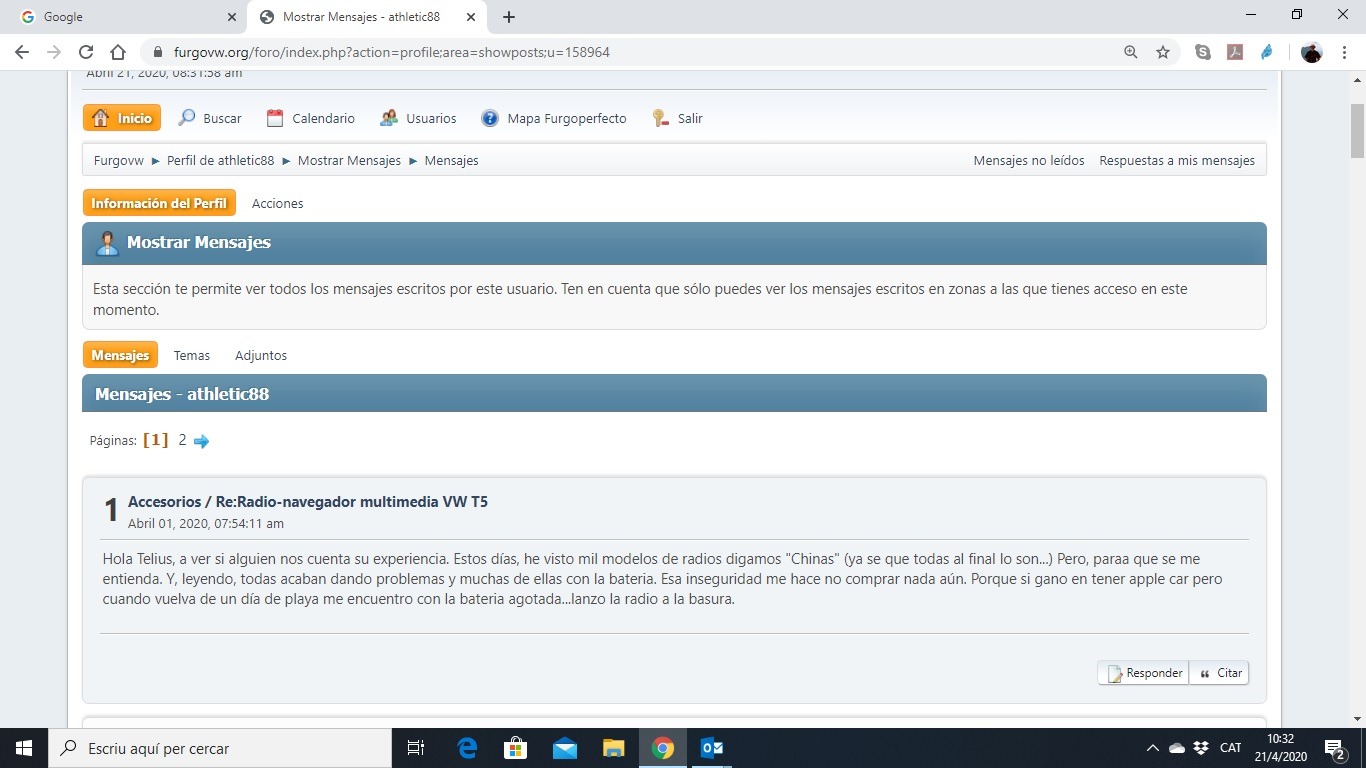1366x768 pixels.
Task: Click the Chrome taskbar icon
Action: (663, 748)
